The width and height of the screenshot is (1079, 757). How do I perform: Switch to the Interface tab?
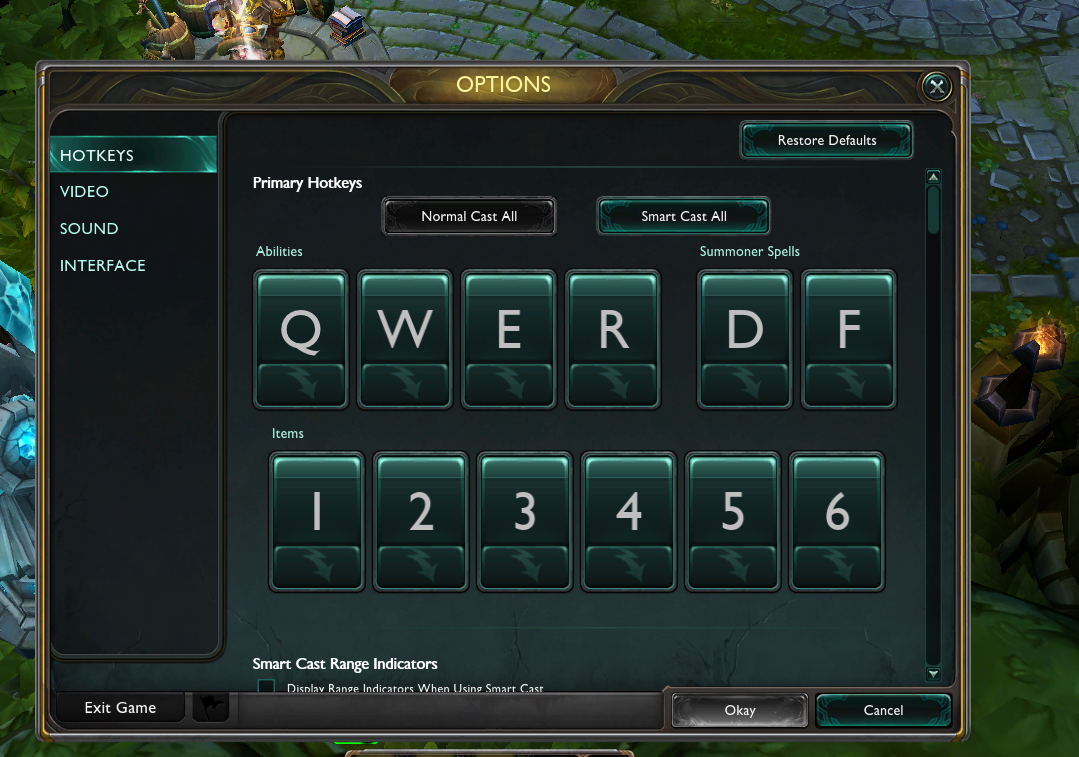pos(103,266)
